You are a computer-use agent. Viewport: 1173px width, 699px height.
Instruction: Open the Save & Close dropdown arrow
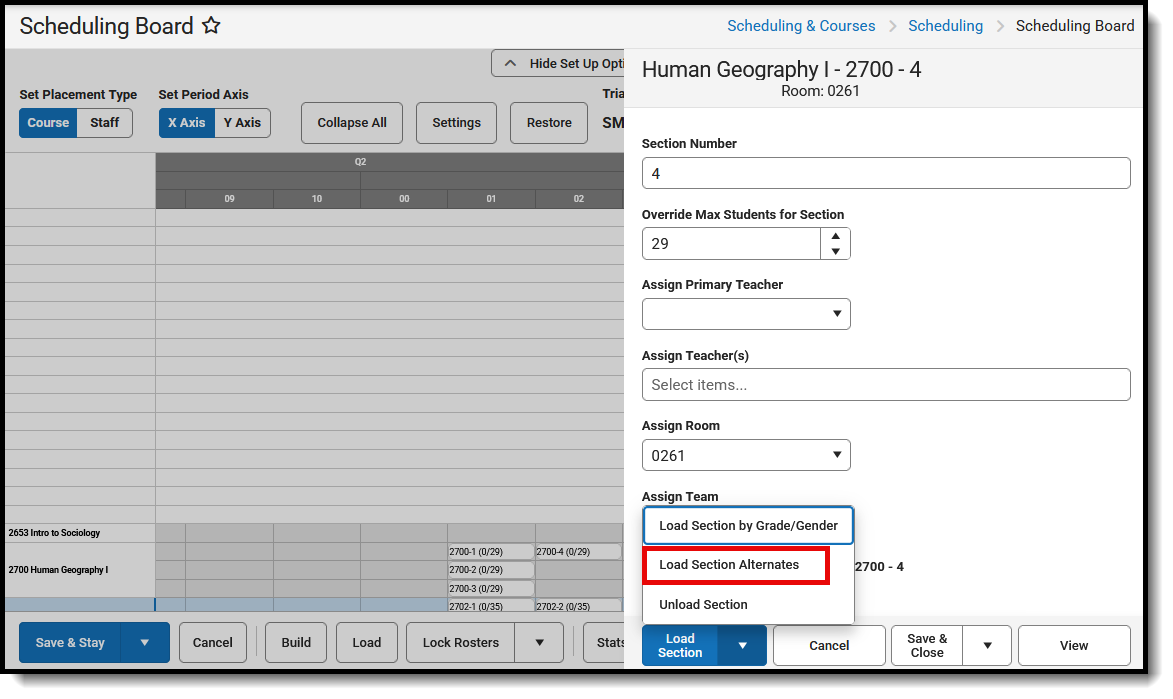(989, 645)
